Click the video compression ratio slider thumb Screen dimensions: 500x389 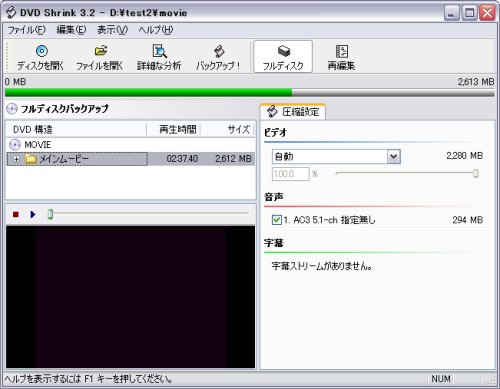tap(476, 173)
